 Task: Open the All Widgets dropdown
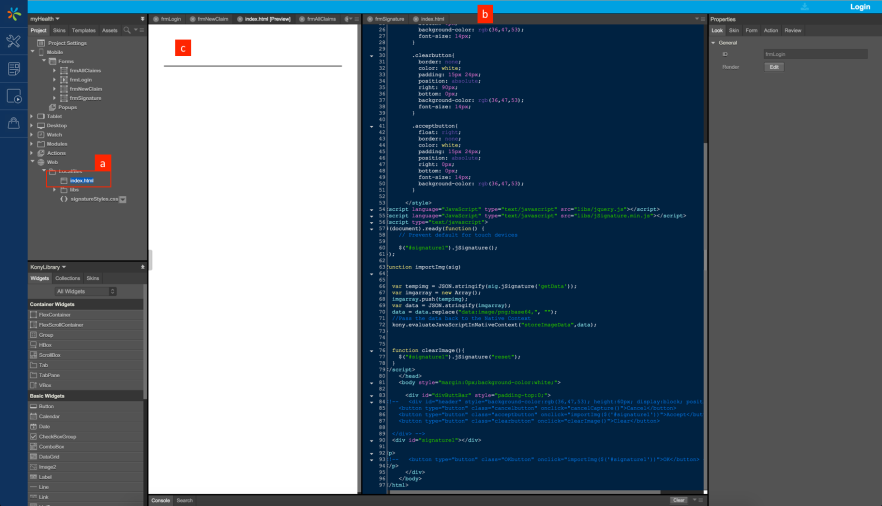point(86,291)
